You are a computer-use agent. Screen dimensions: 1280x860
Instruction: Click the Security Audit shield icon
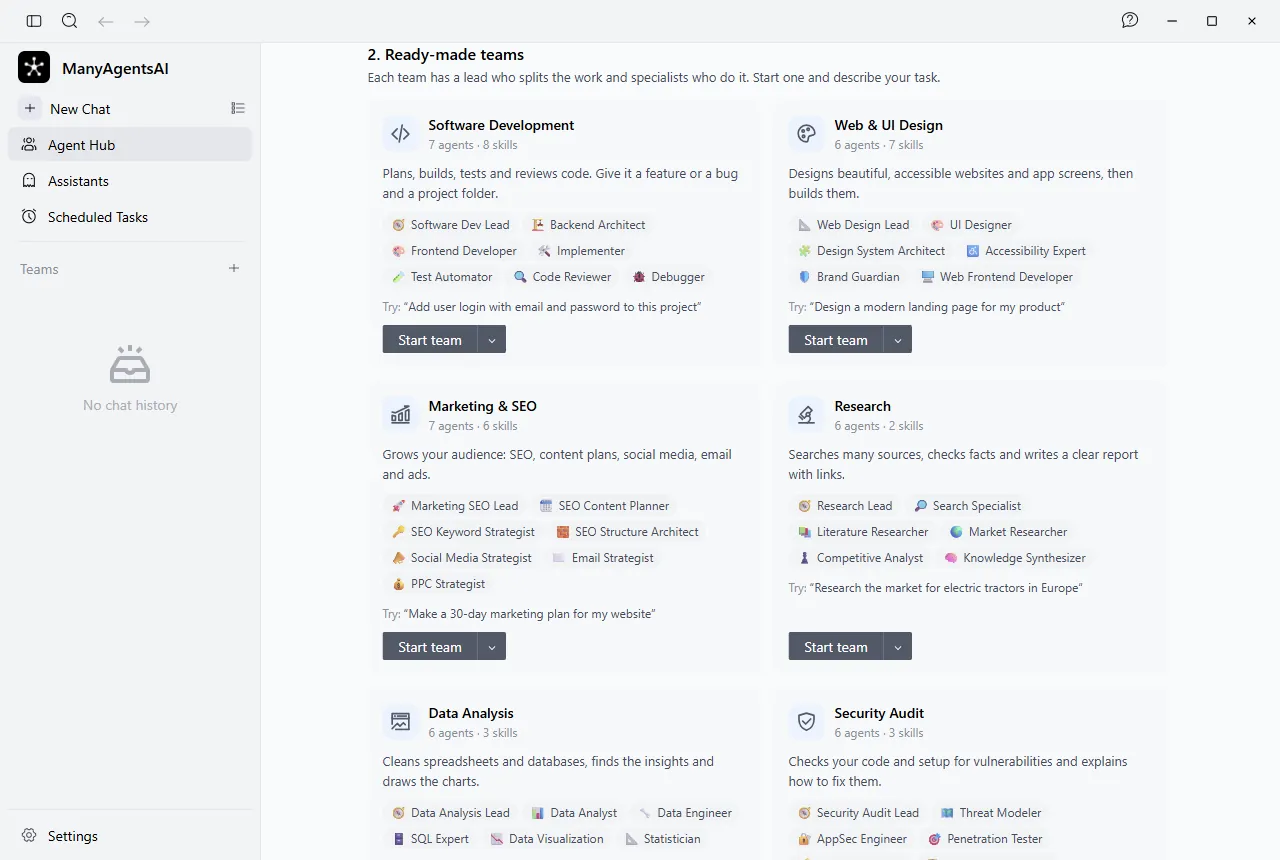[x=807, y=722]
